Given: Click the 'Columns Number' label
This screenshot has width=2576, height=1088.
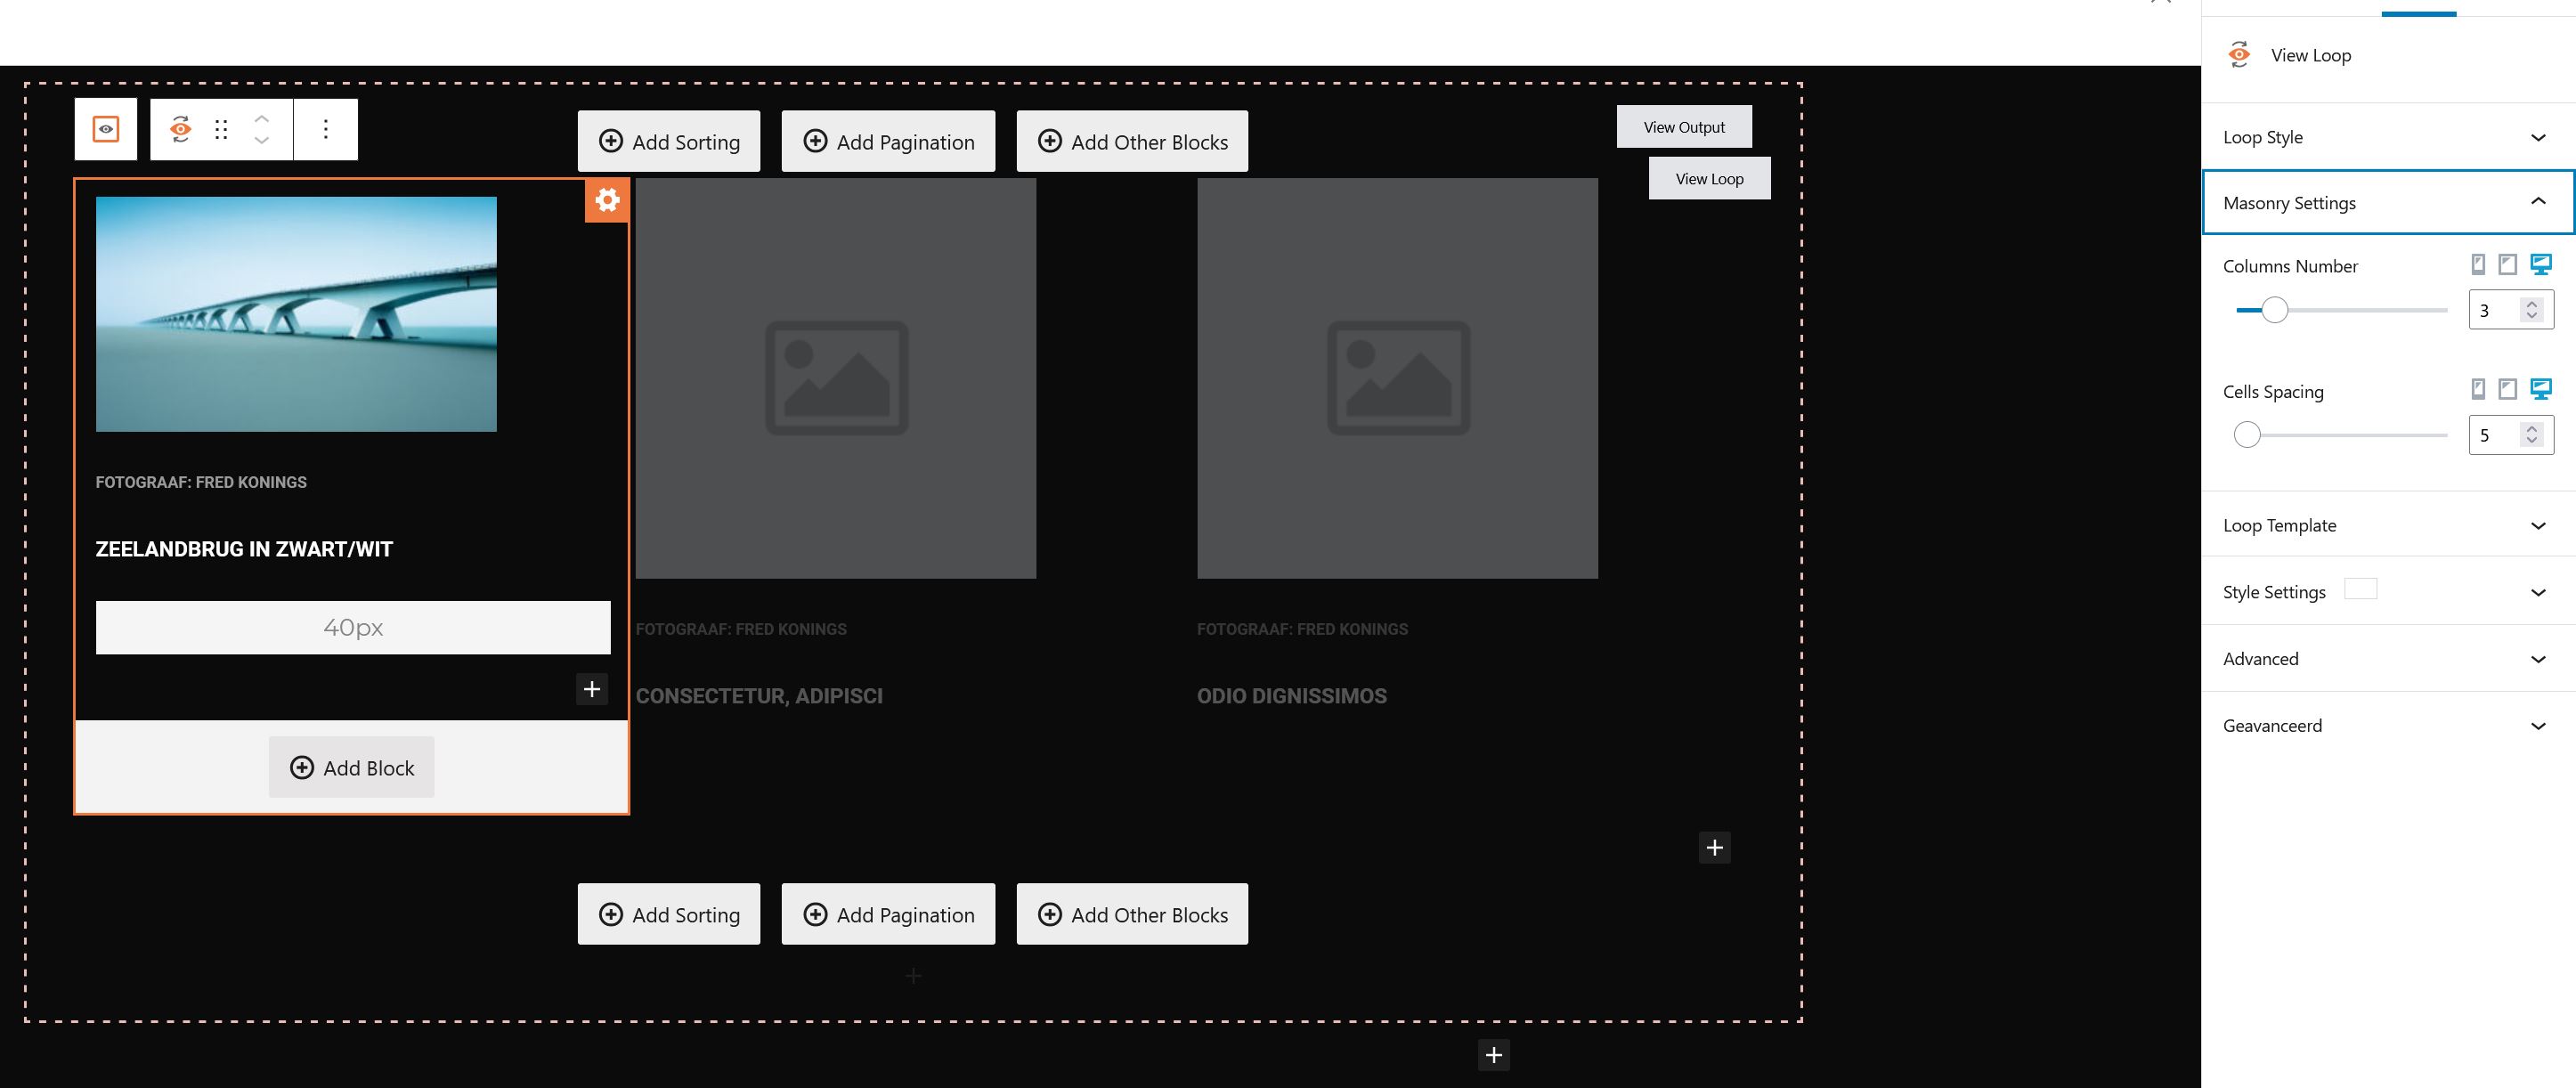Looking at the screenshot, I should (2290, 266).
